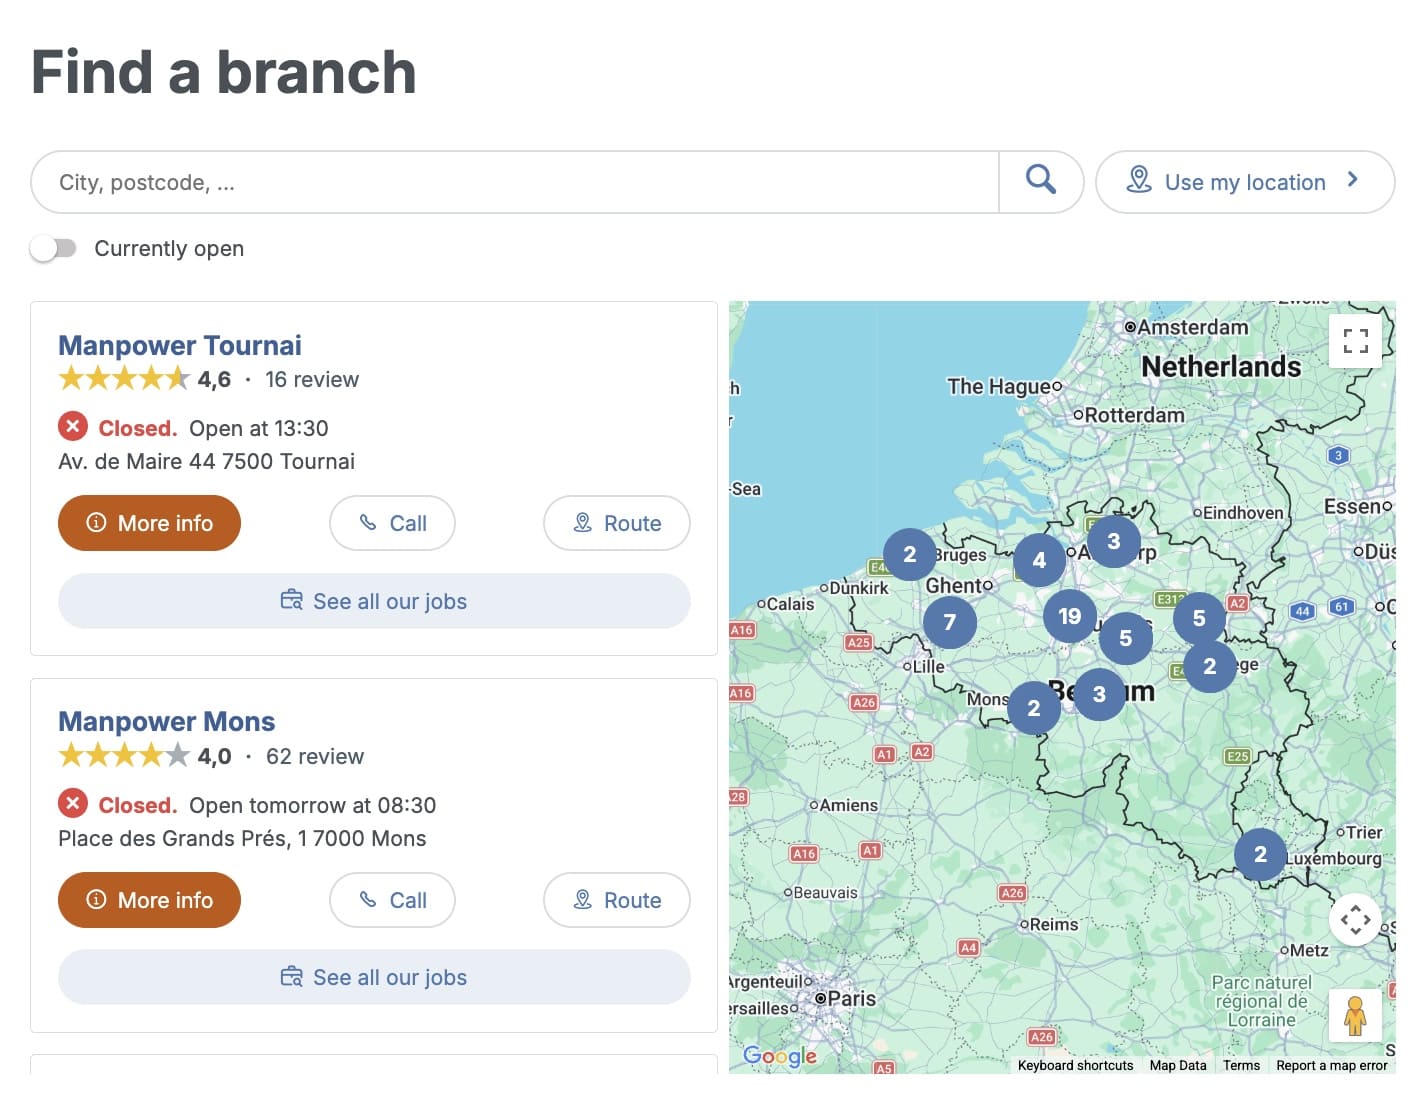Open the Manpower Tournai branch link
The height and width of the screenshot is (1100, 1426).
point(179,344)
